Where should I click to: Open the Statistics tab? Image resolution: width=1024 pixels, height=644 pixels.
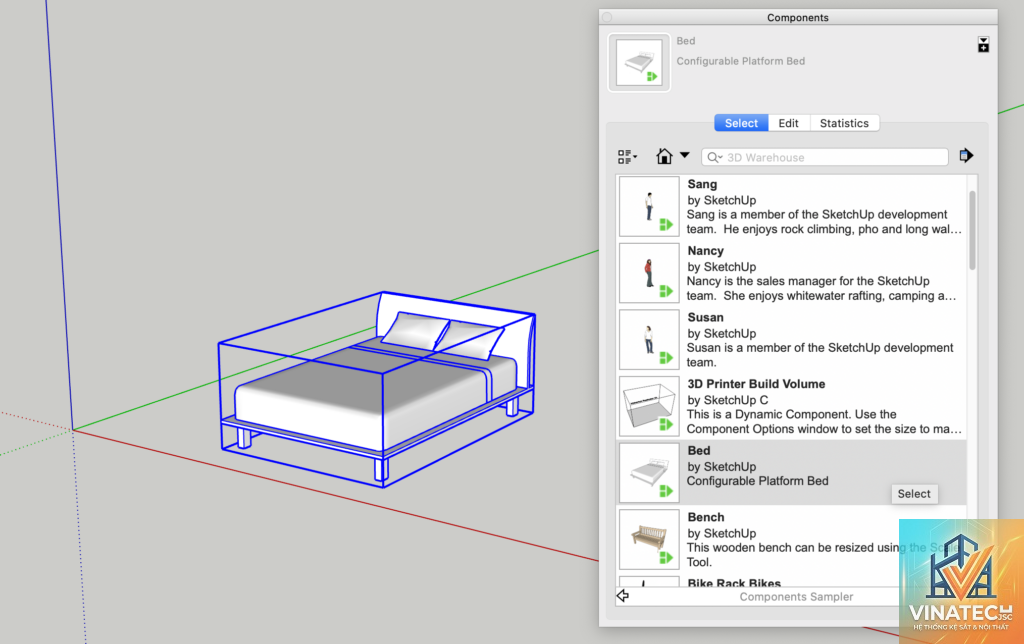click(844, 123)
